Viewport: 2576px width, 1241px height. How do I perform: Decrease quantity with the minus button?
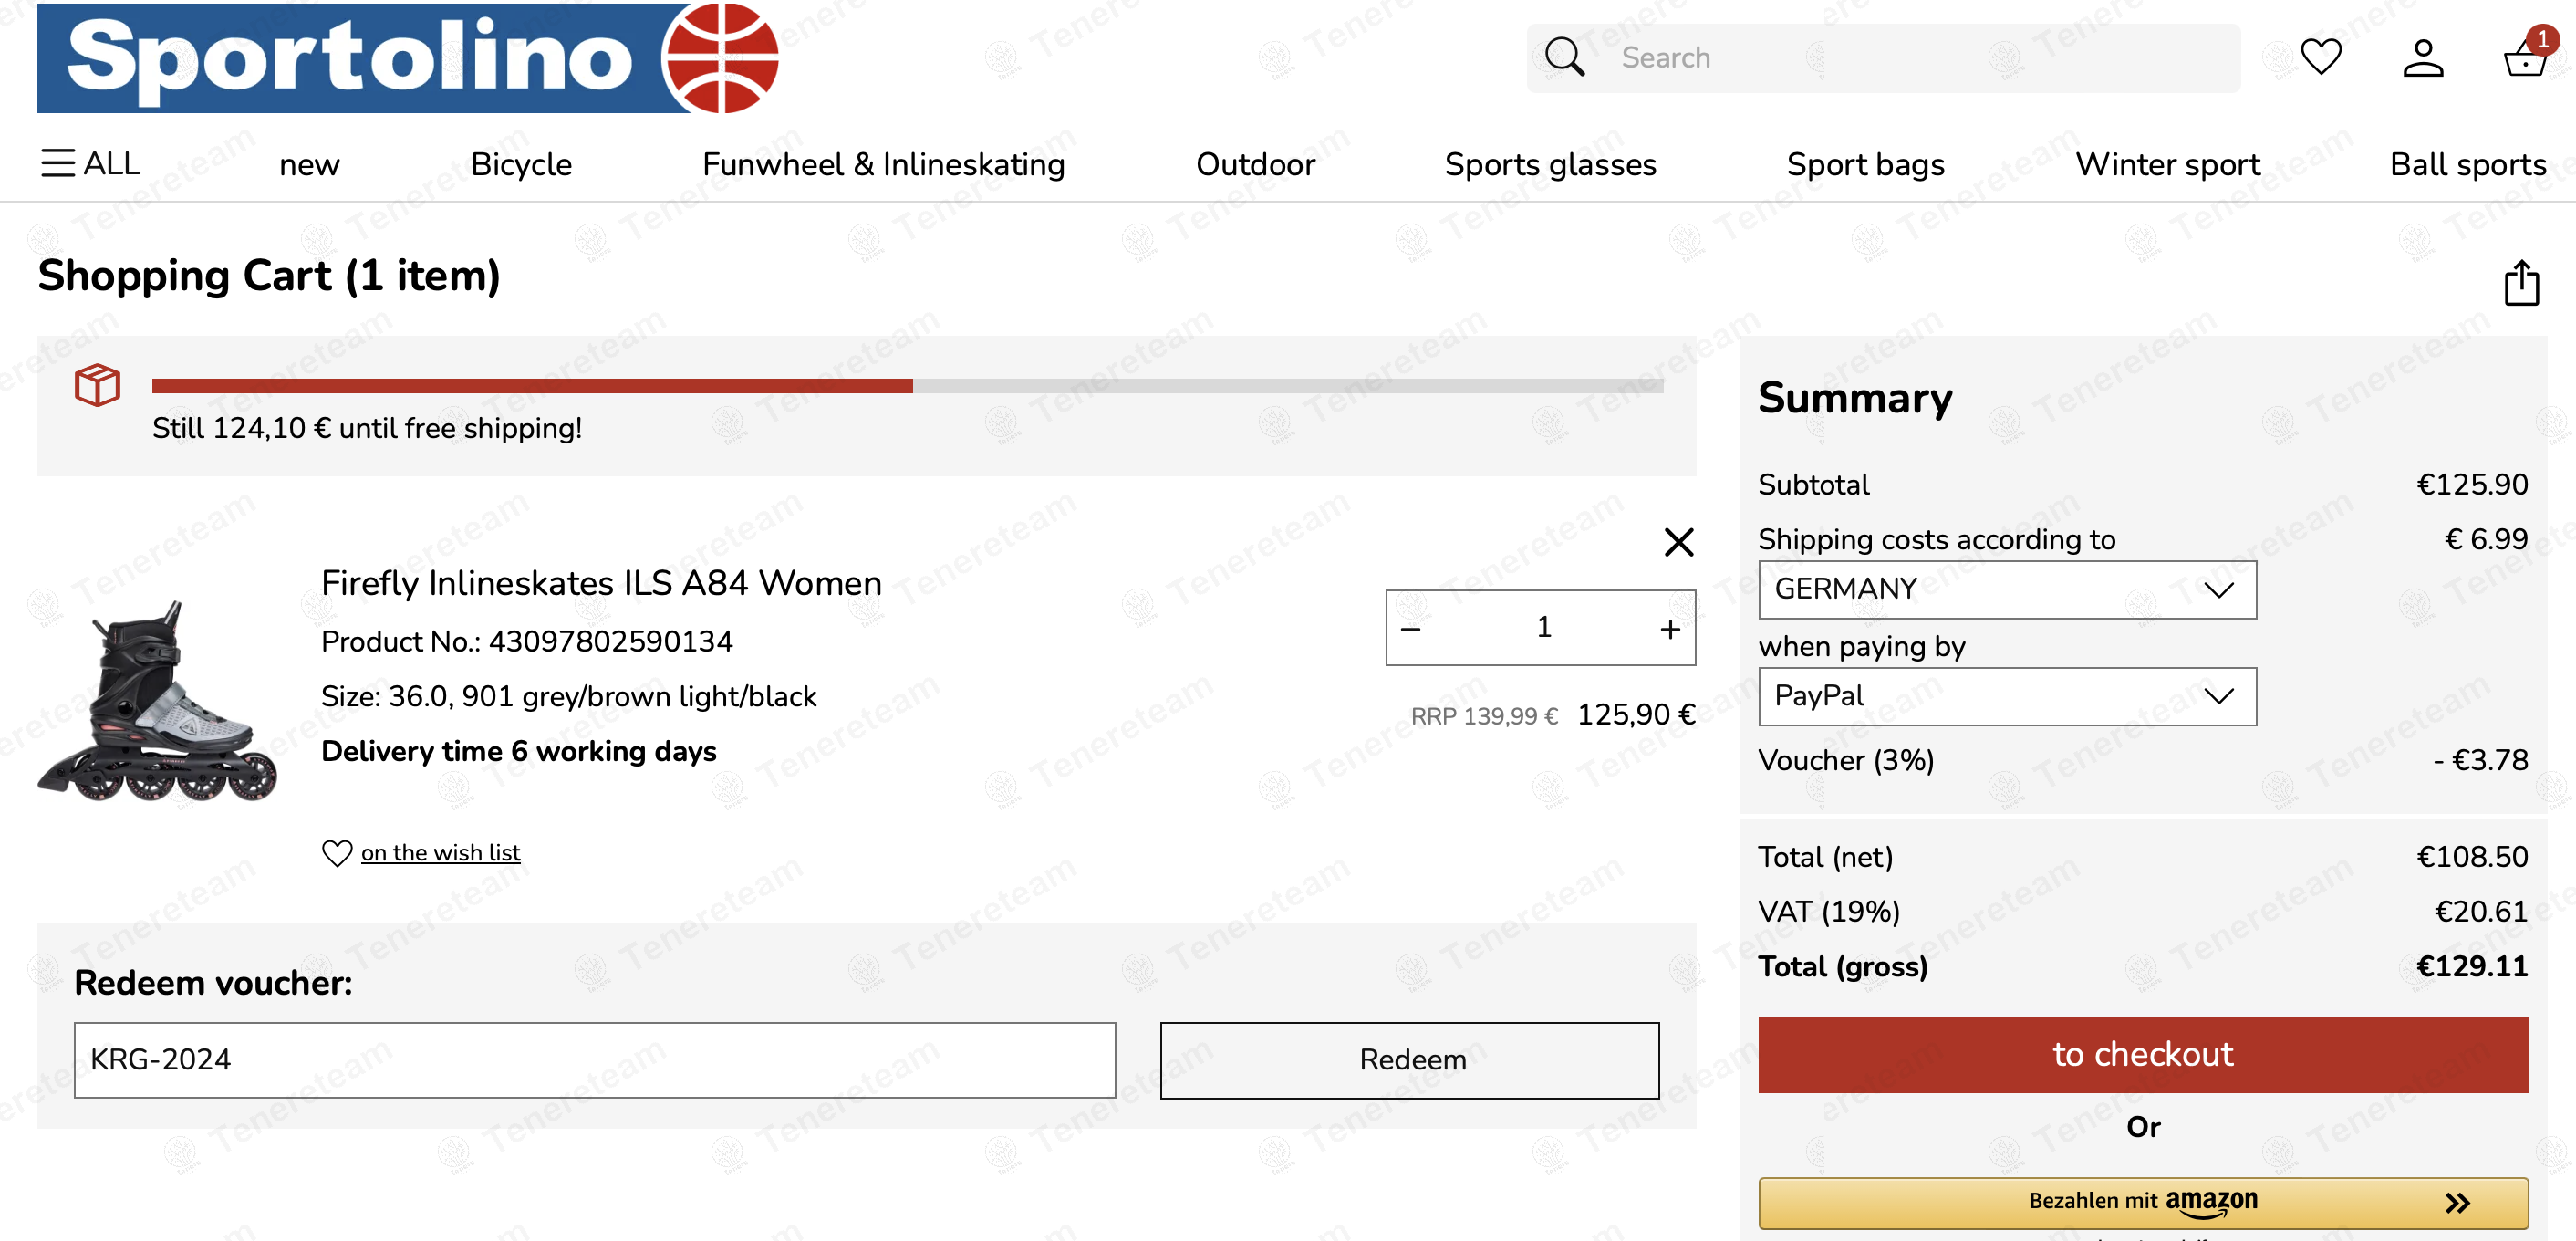coord(1410,629)
